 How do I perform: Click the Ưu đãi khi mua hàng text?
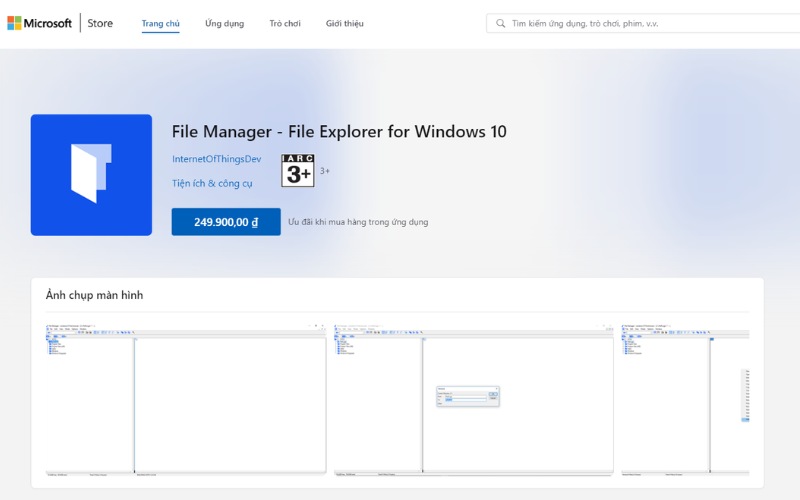[358, 222]
